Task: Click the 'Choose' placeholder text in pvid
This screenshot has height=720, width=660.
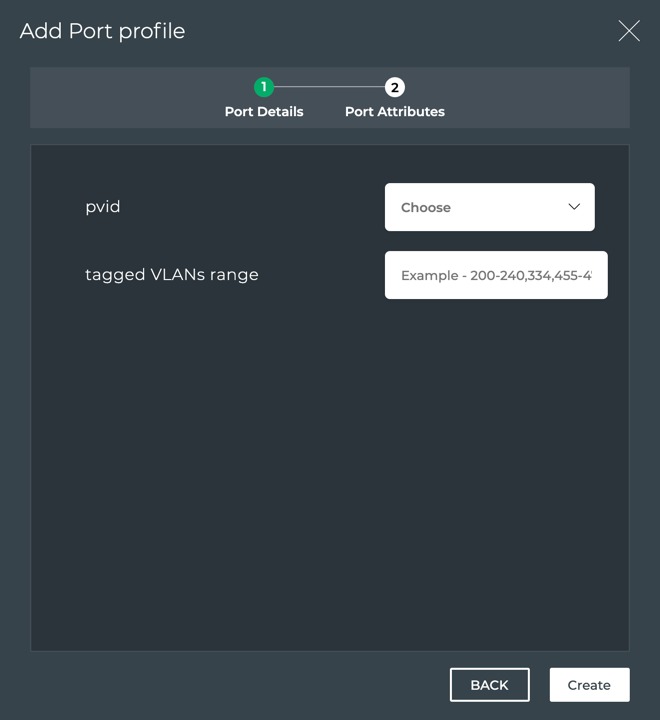Action: coord(426,208)
